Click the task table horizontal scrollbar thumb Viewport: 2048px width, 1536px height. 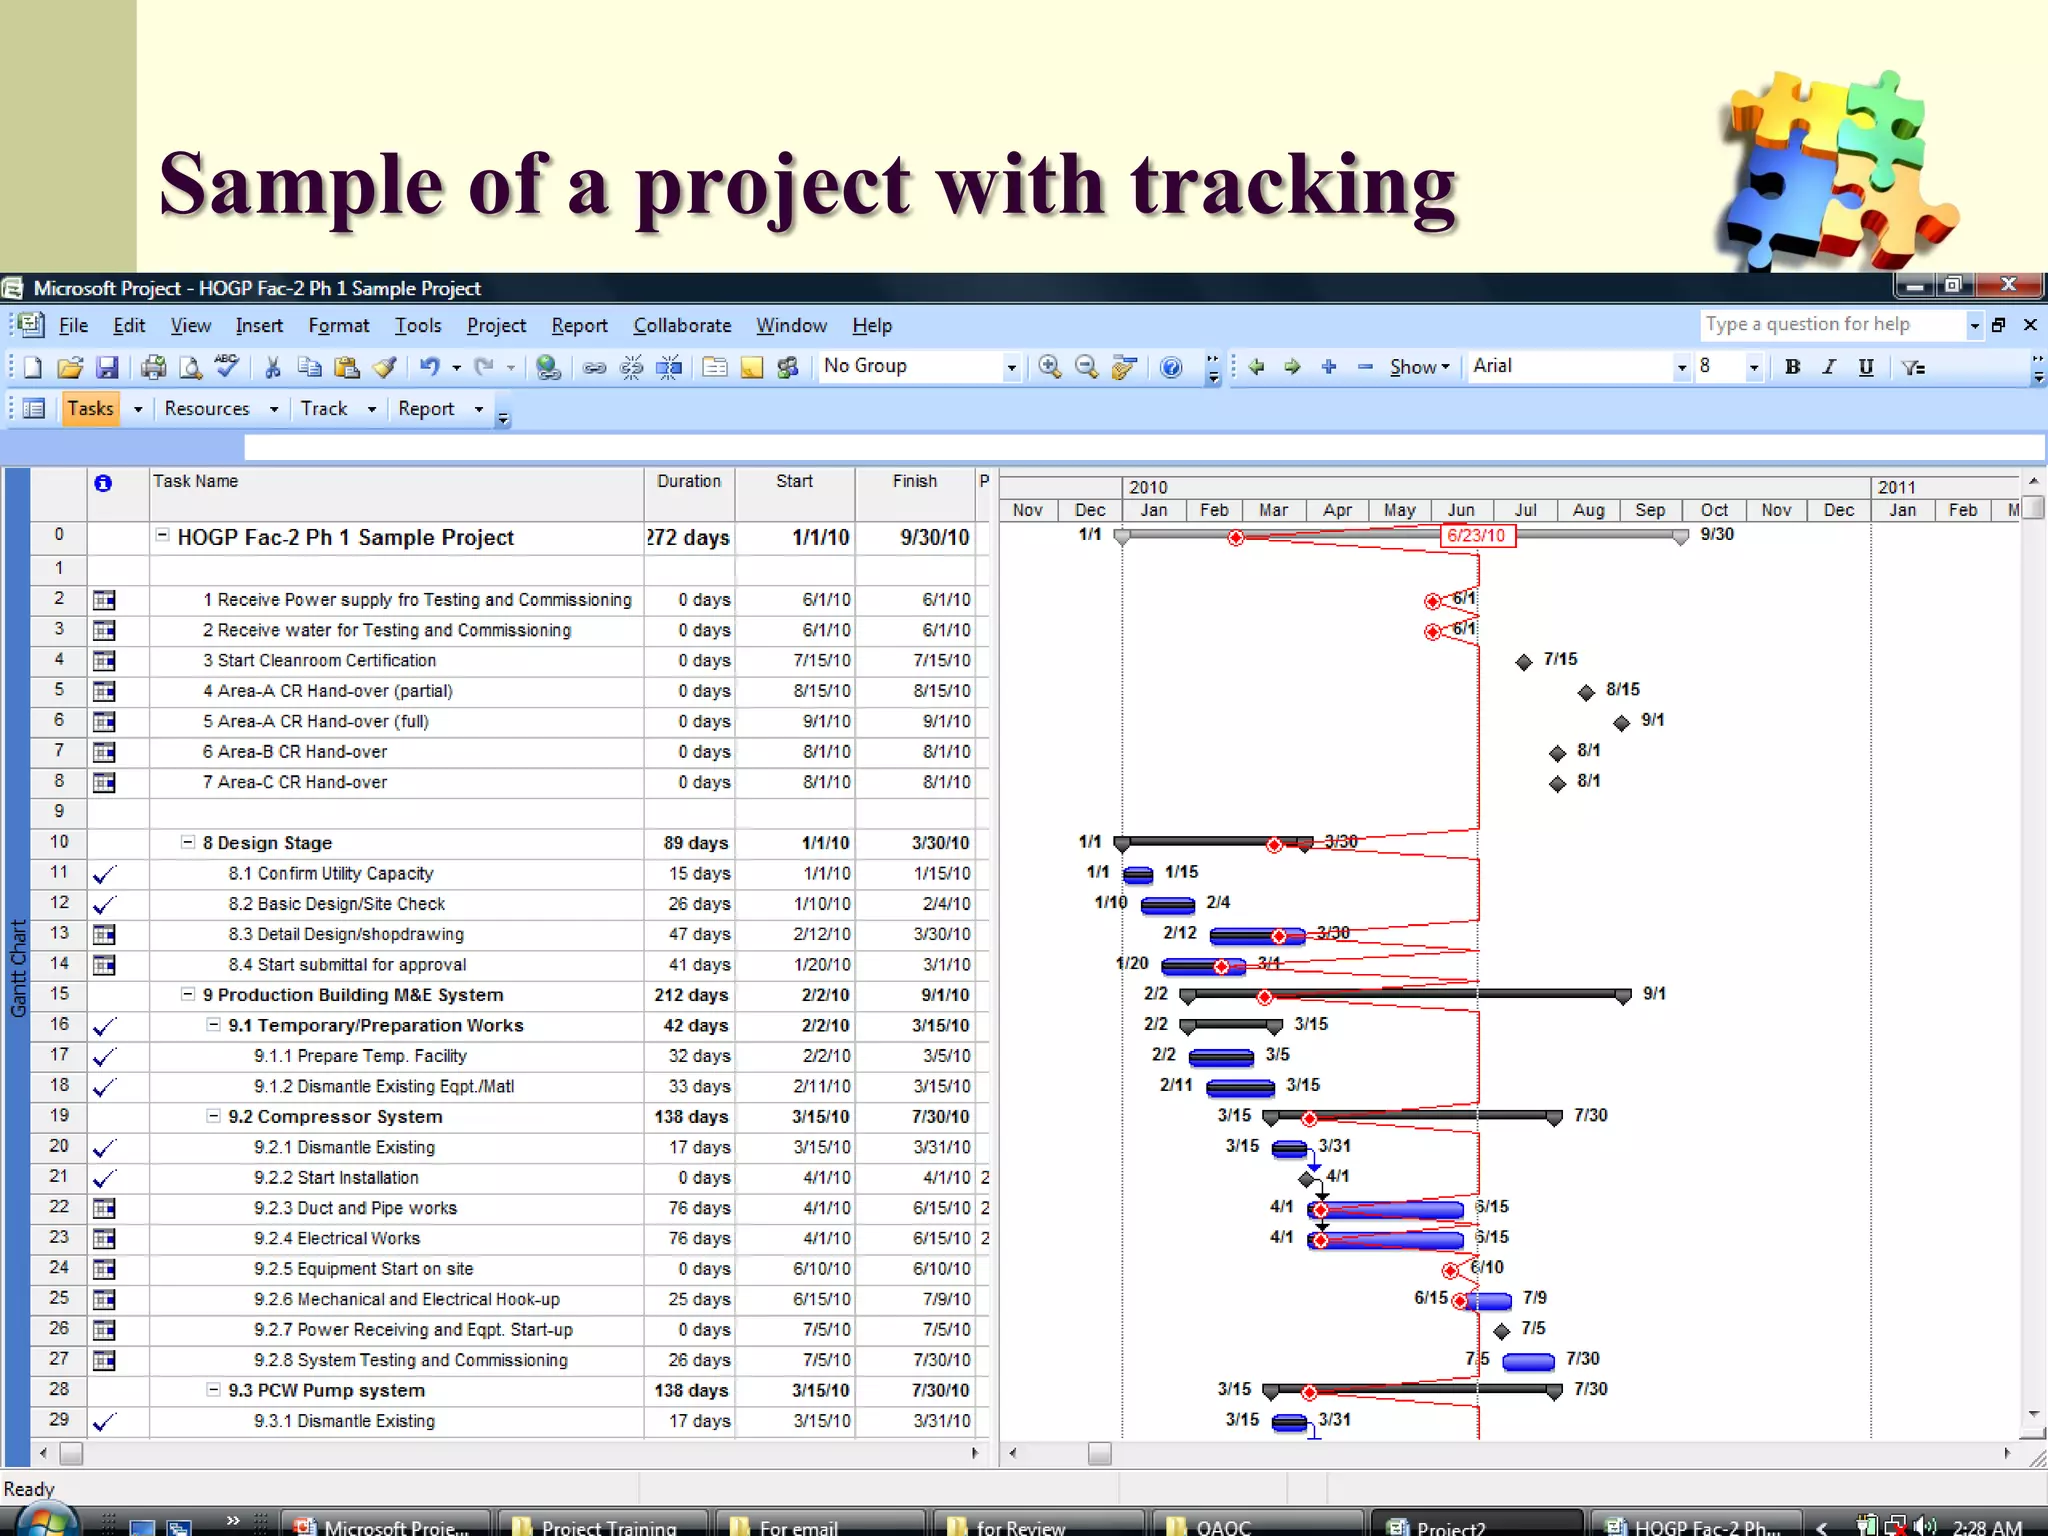(x=70, y=1454)
